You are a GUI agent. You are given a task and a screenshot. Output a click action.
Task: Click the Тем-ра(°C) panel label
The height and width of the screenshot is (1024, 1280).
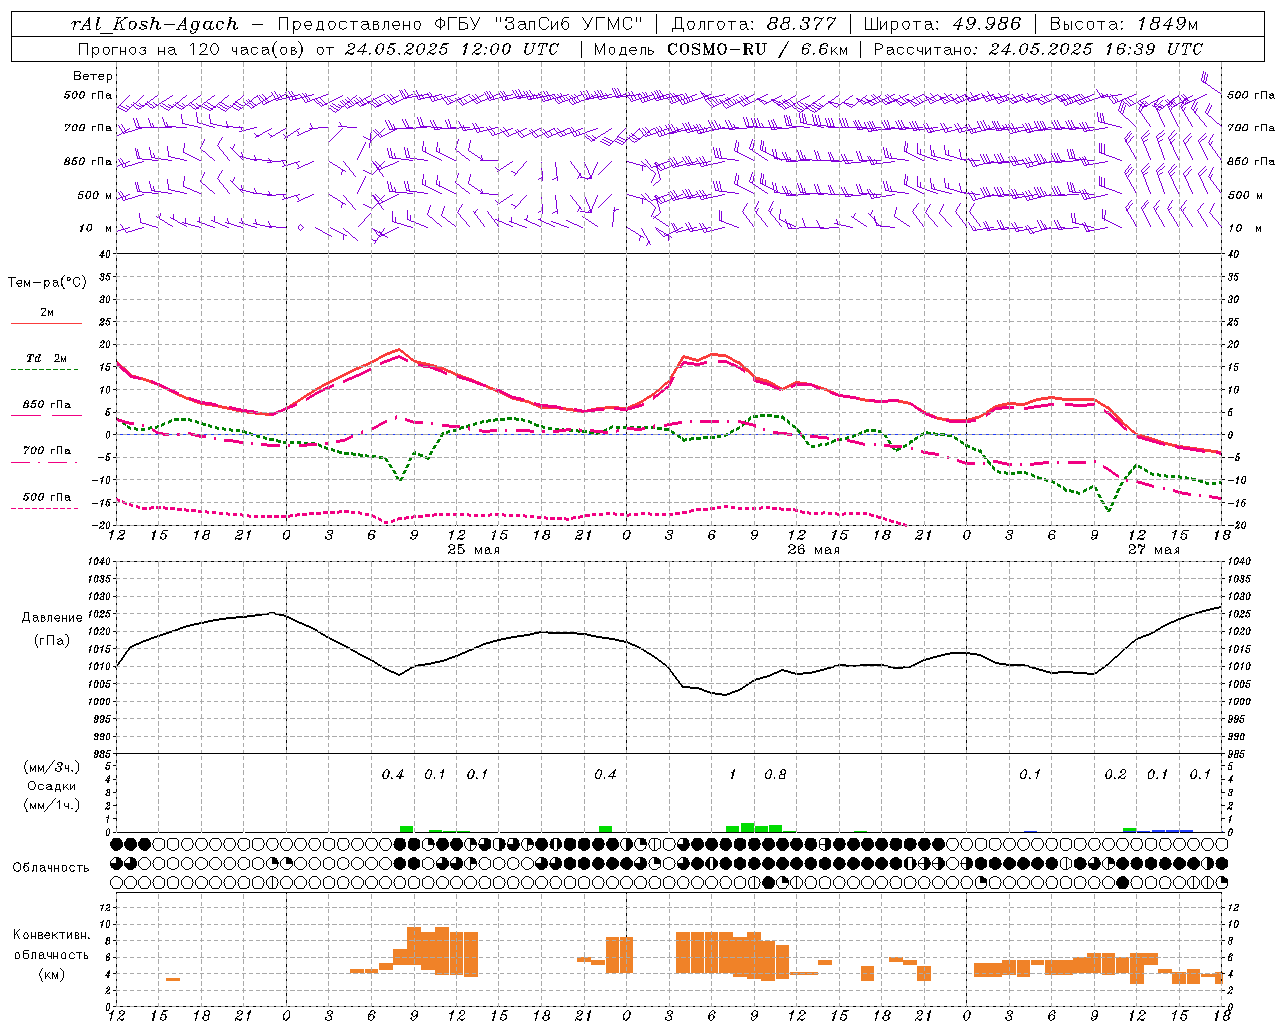coord(47,283)
